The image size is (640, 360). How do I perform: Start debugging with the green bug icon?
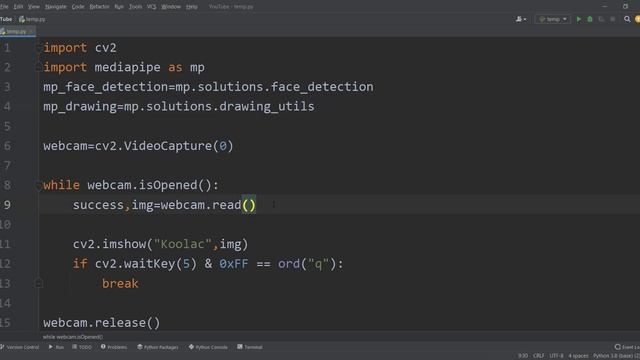590,19
